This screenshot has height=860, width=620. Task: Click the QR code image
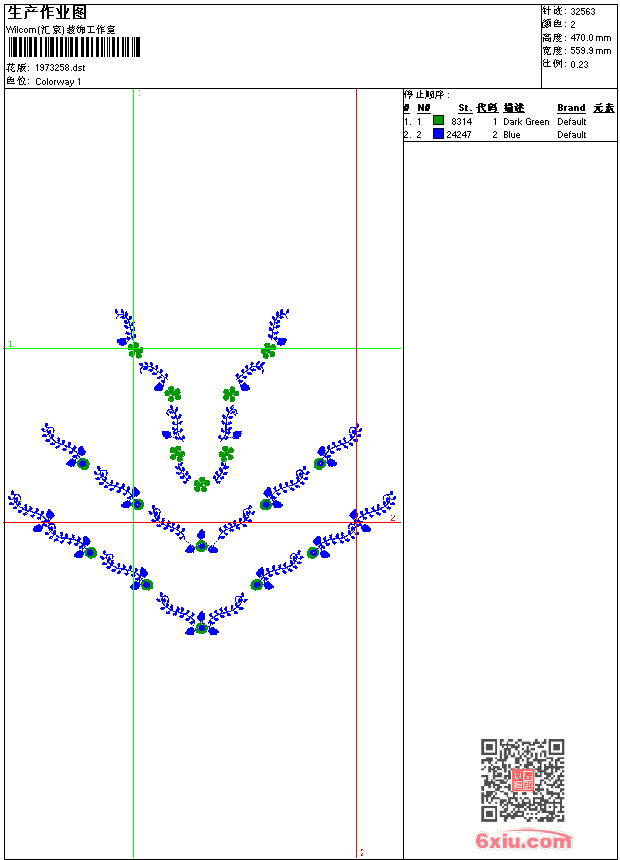[523, 780]
